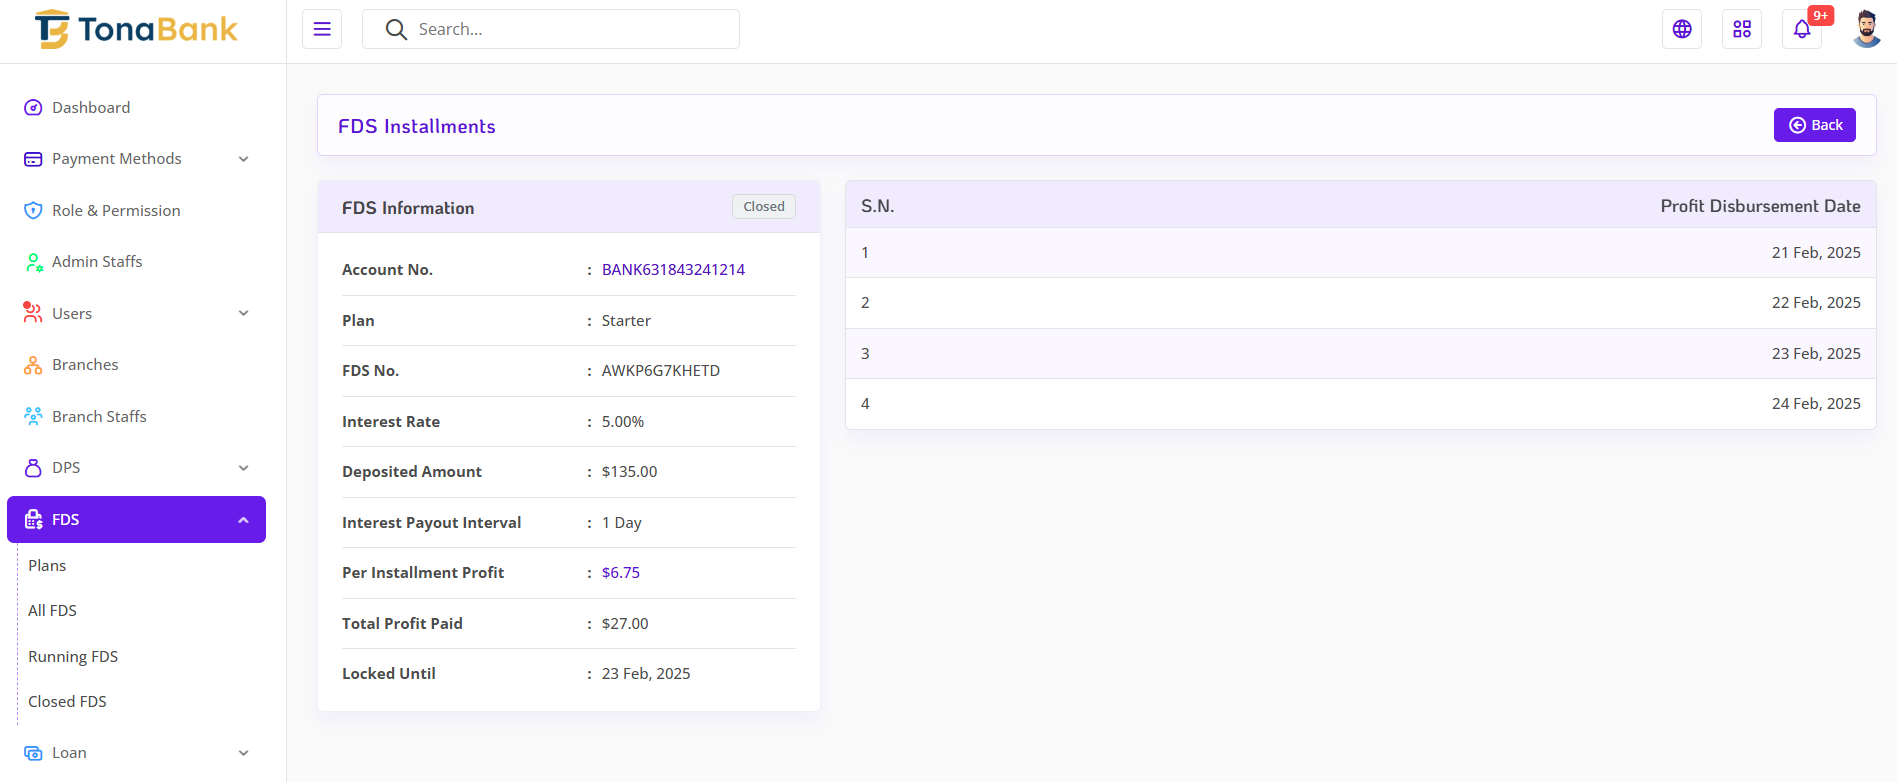The image size is (1897, 782).
Task: Open the notifications bell
Action: [1802, 29]
